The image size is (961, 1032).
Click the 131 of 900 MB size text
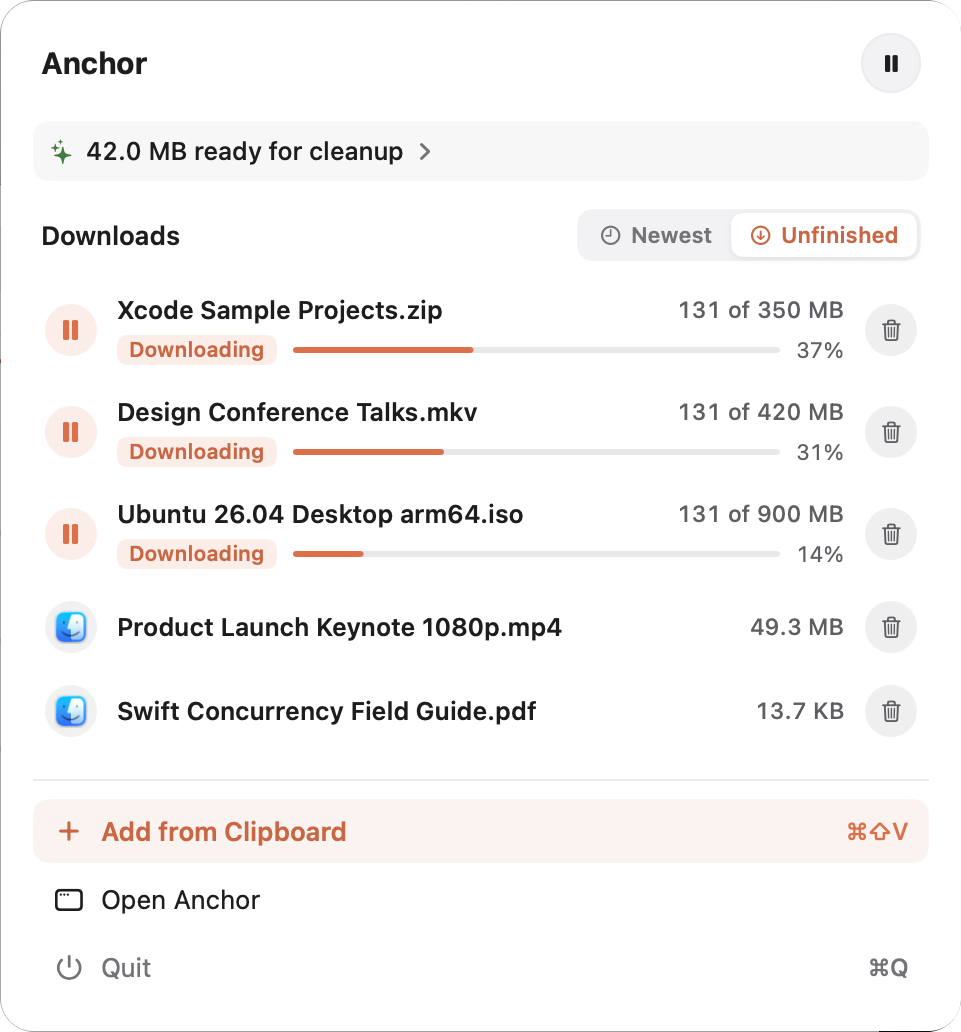click(x=761, y=514)
